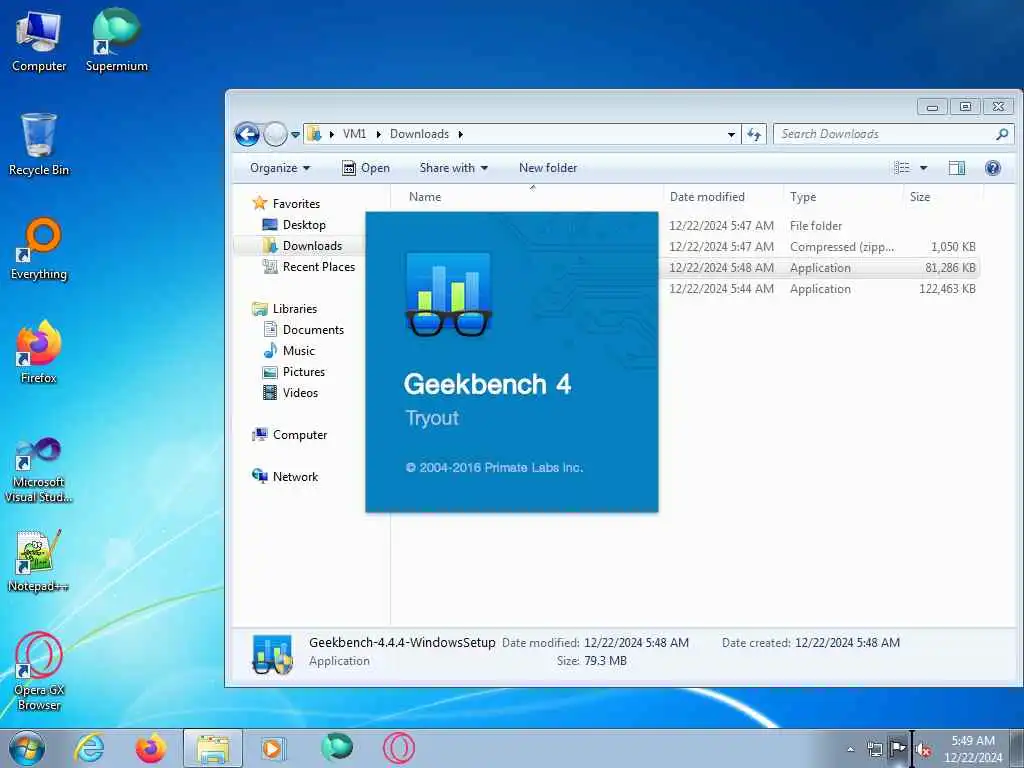Refresh the Downloads folder view

coord(754,135)
